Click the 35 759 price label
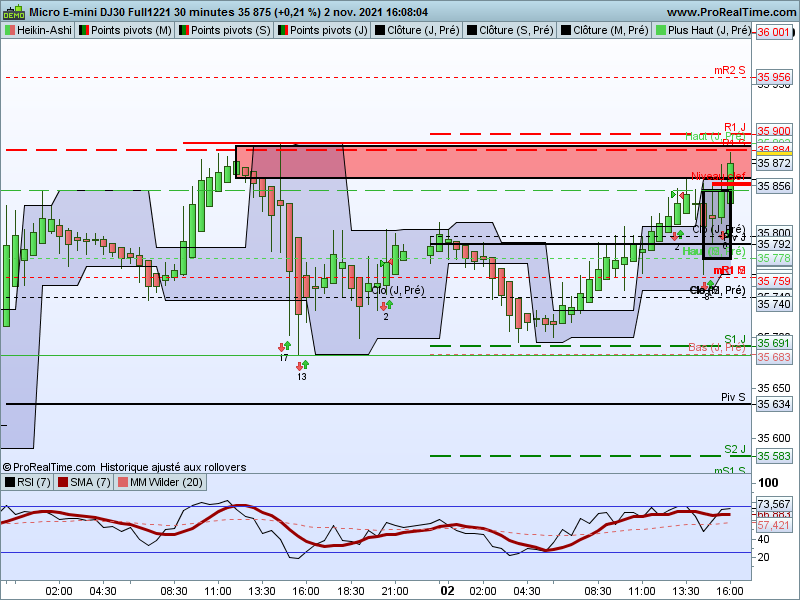This screenshot has width=800, height=600. pos(773,281)
